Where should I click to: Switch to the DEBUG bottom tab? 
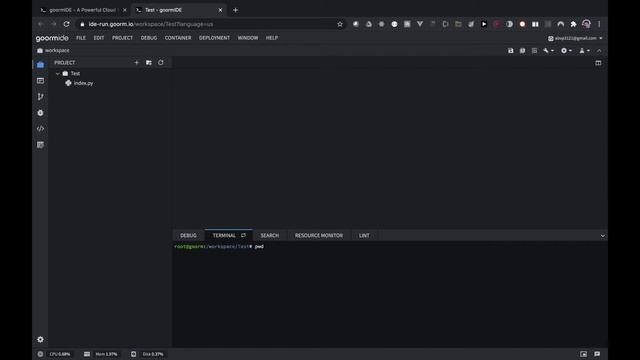188,236
